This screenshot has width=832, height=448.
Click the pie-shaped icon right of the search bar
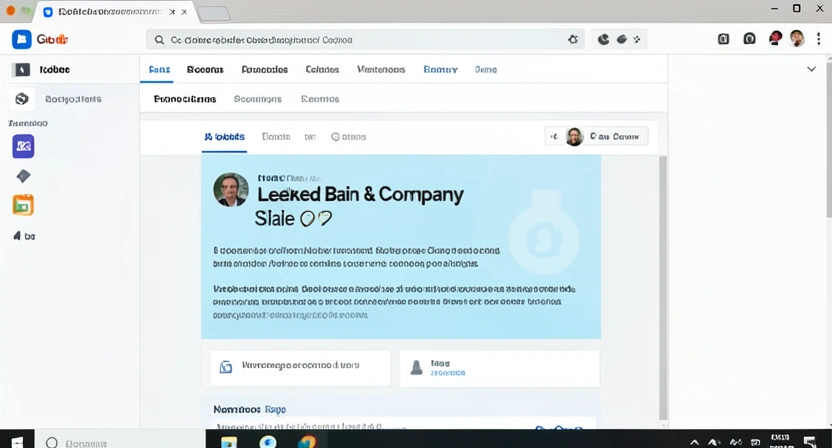pyautogui.click(x=603, y=39)
